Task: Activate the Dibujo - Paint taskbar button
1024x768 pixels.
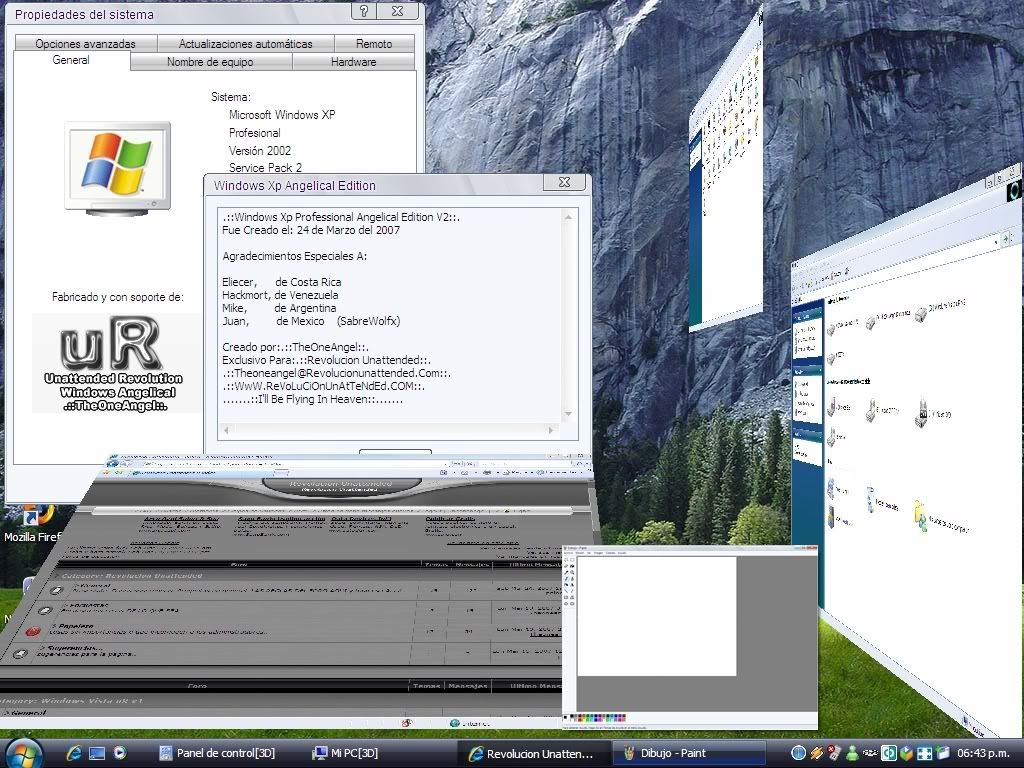Action: pyautogui.click(x=687, y=753)
